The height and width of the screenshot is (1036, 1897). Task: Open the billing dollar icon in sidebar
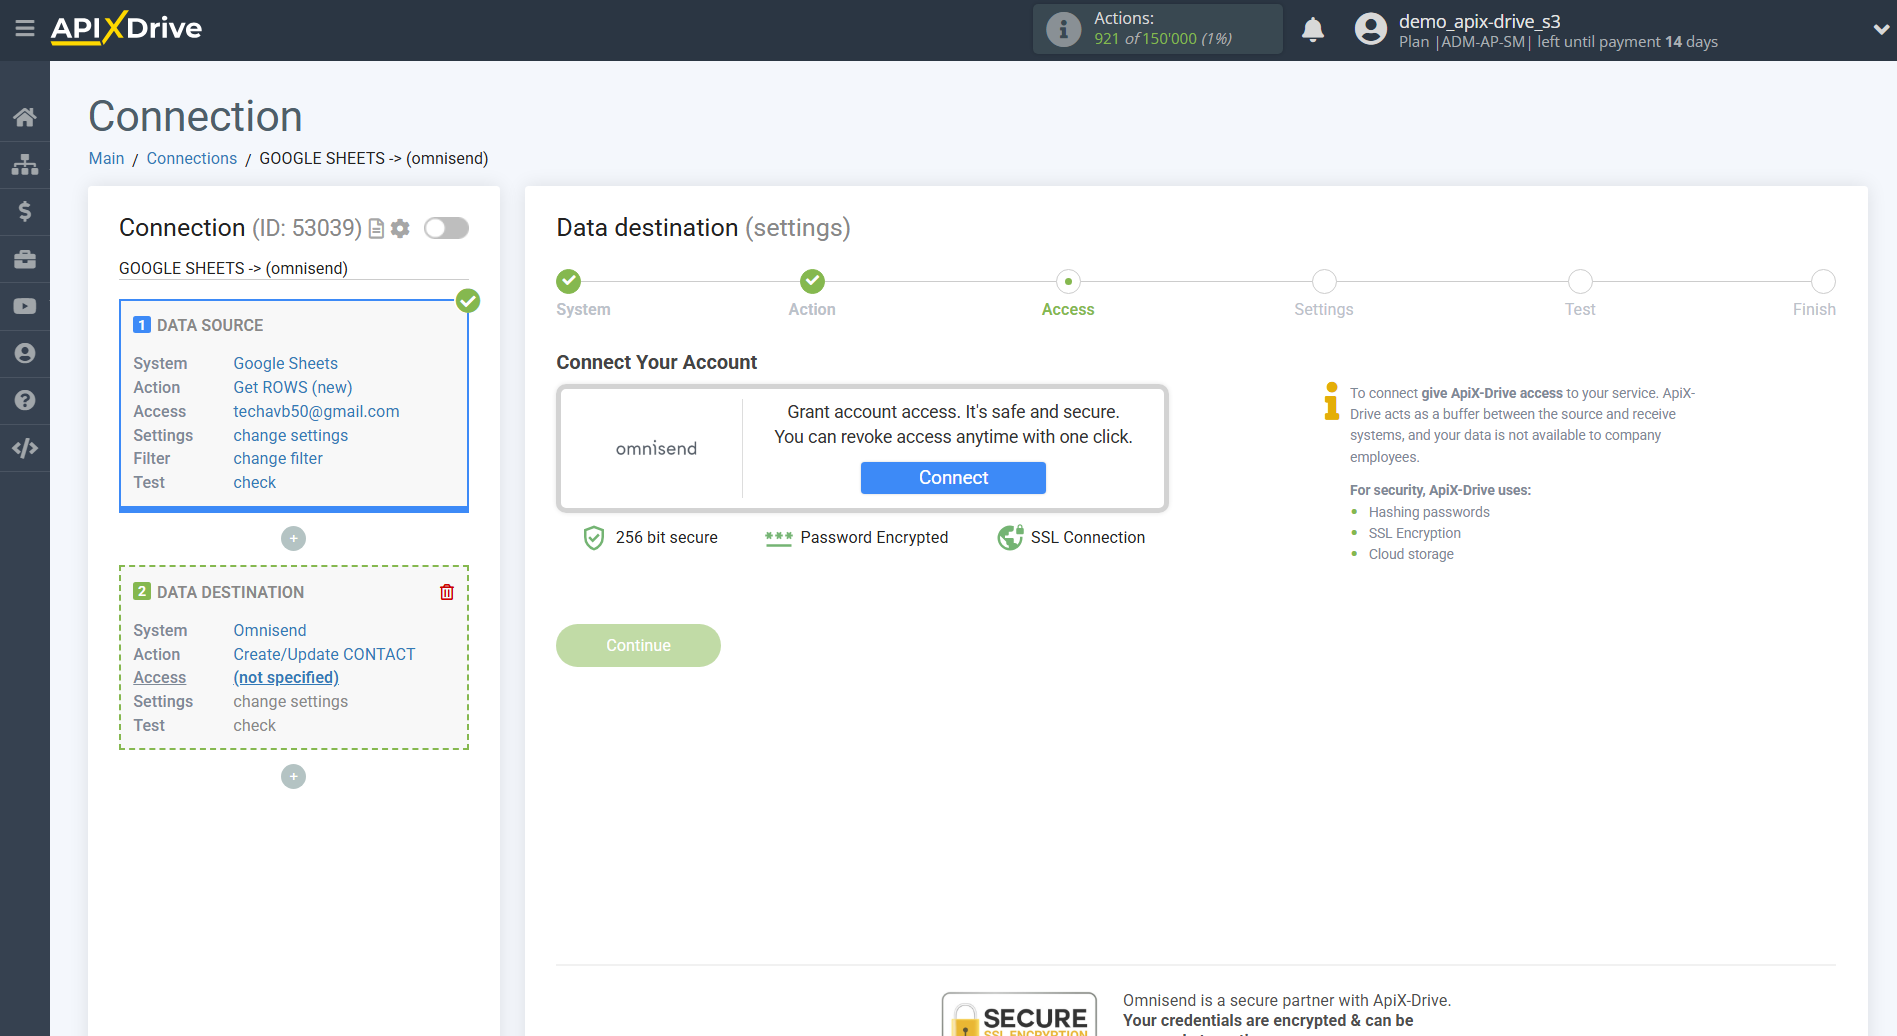click(x=25, y=211)
